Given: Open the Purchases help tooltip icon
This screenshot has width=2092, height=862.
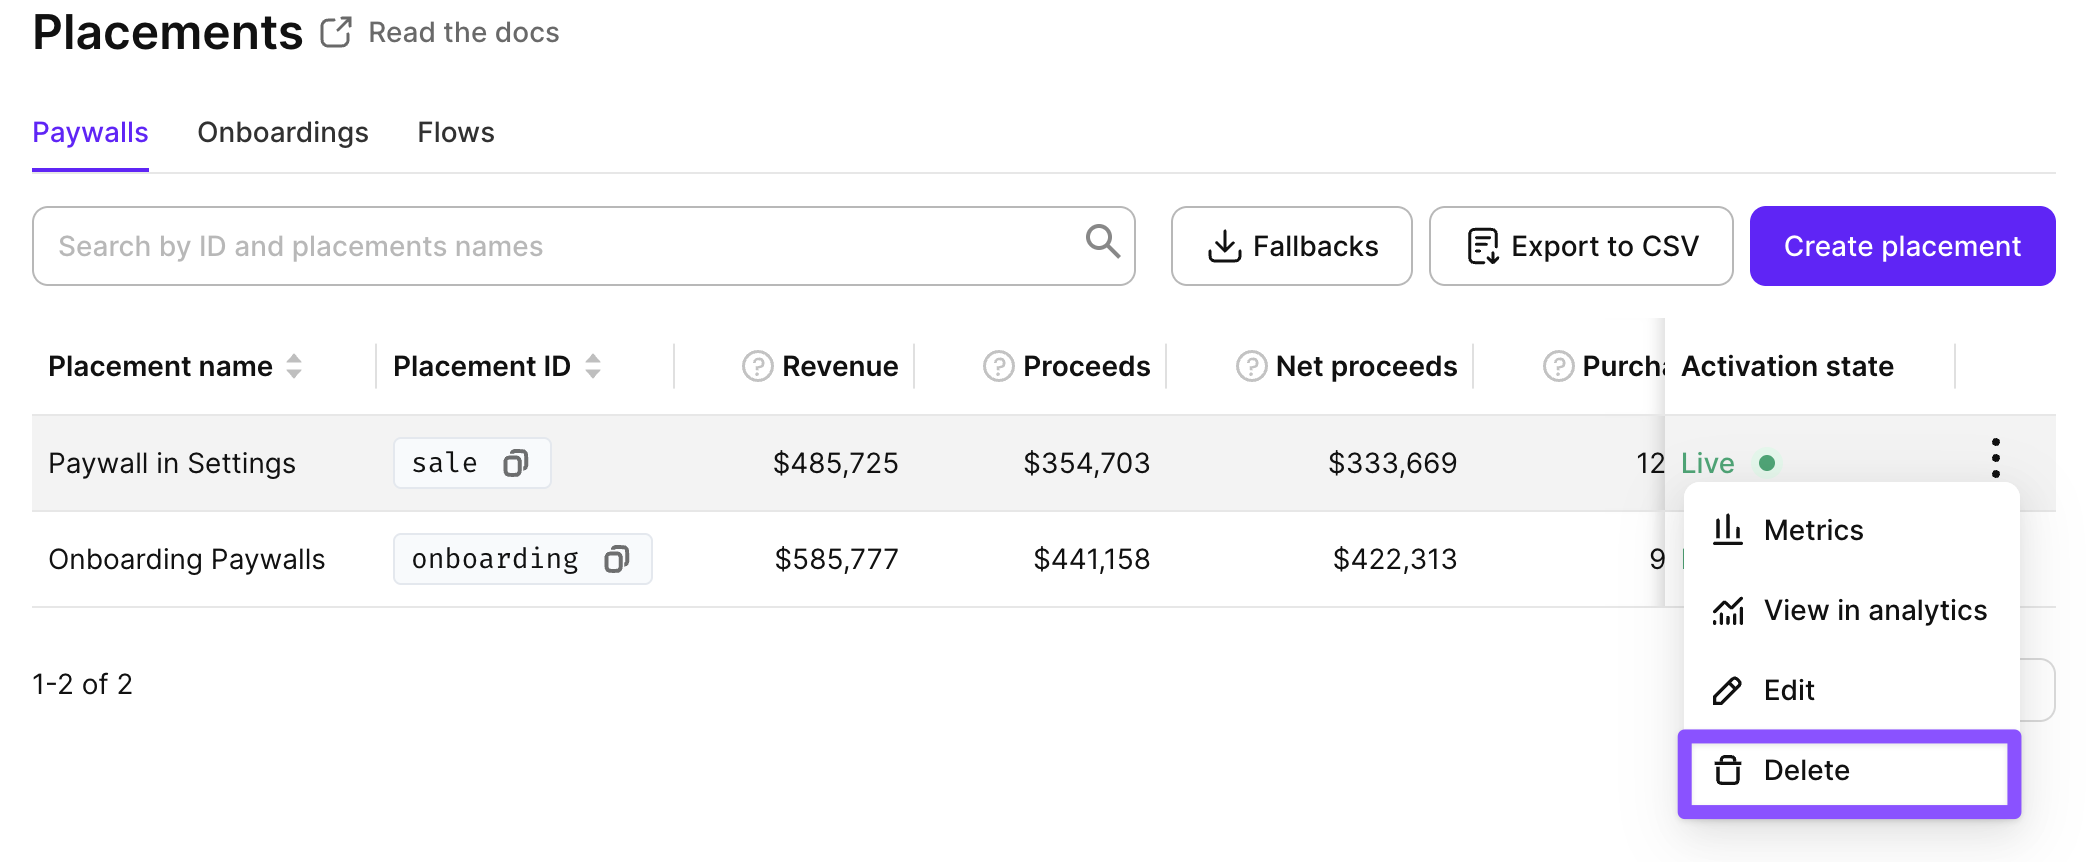Looking at the screenshot, I should [1558, 367].
